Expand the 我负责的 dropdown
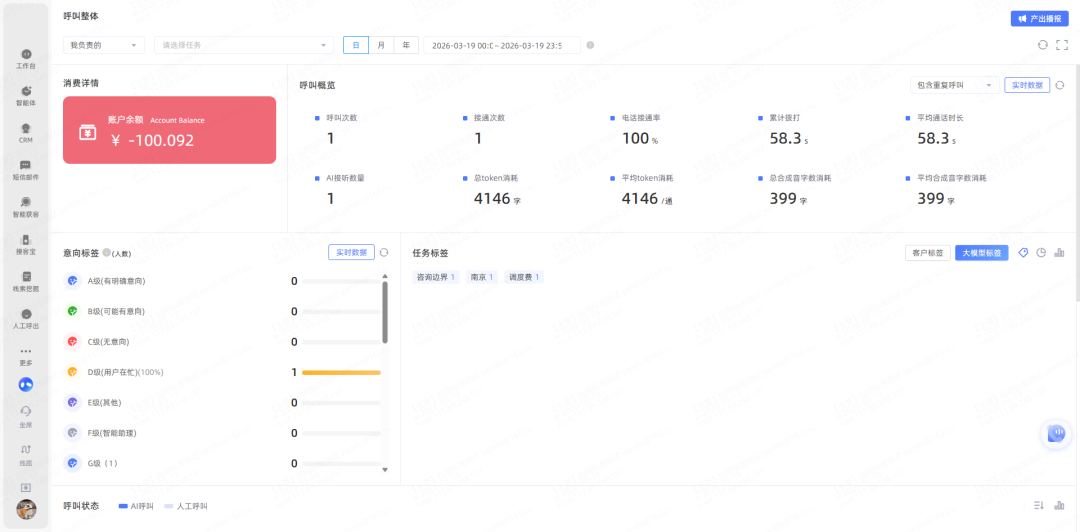Image resolution: width=1080 pixels, height=532 pixels. (104, 45)
